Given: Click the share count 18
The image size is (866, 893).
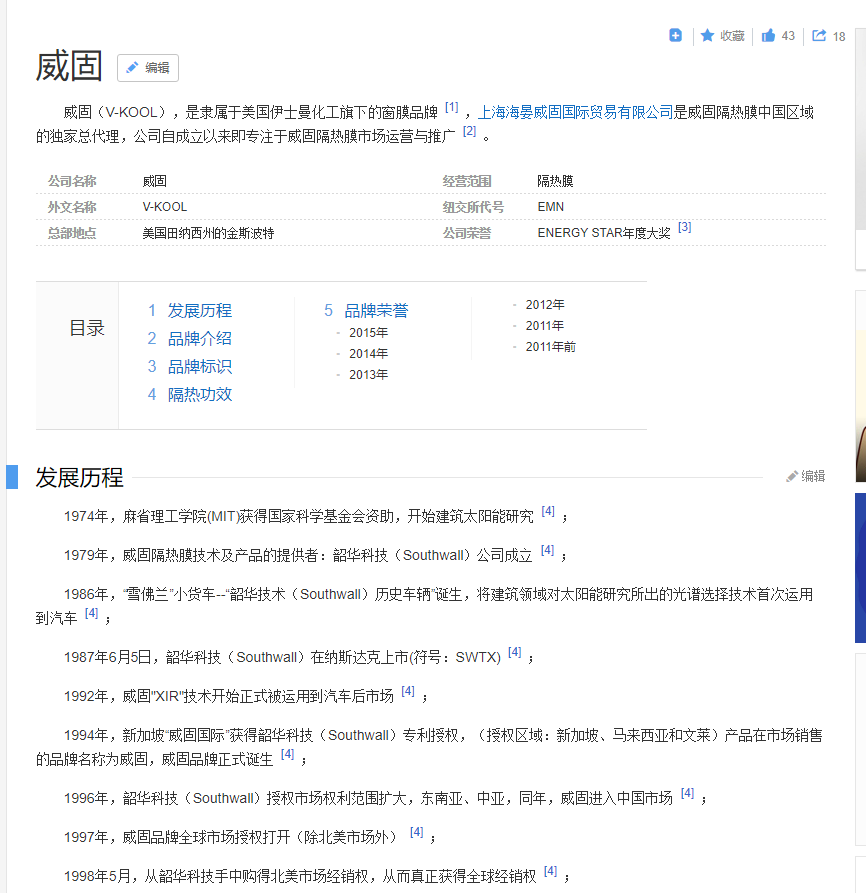Looking at the screenshot, I should click(839, 36).
